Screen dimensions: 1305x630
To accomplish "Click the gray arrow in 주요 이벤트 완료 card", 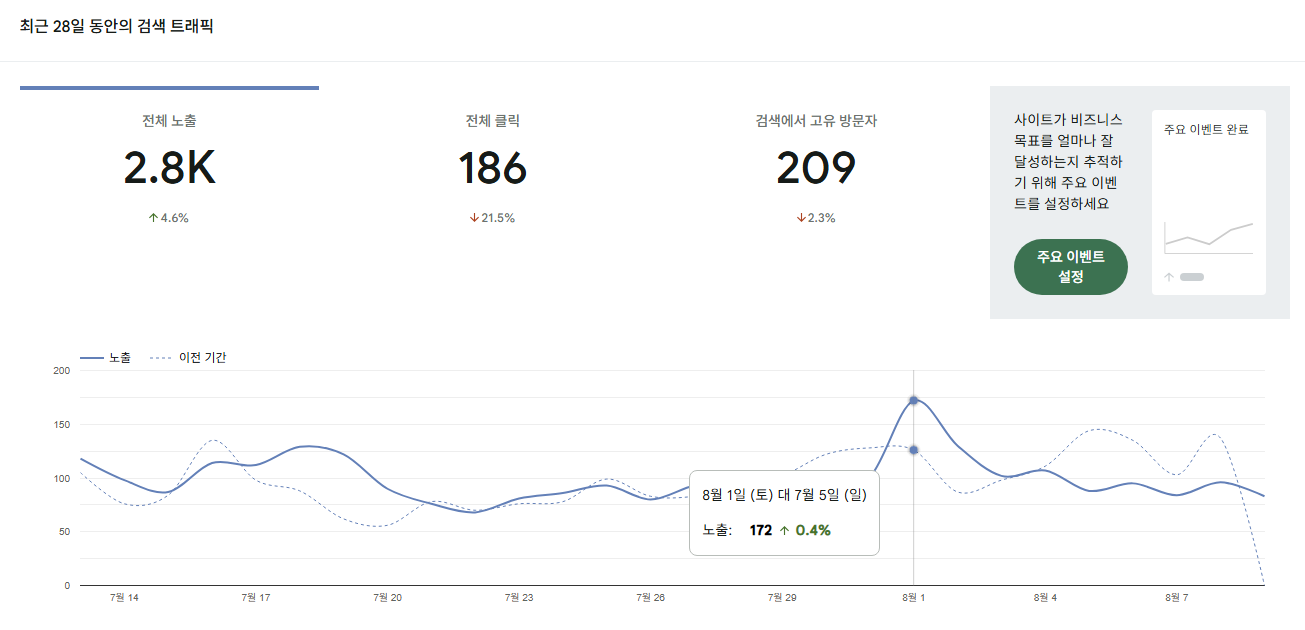I will click(x=1169, y=277).
